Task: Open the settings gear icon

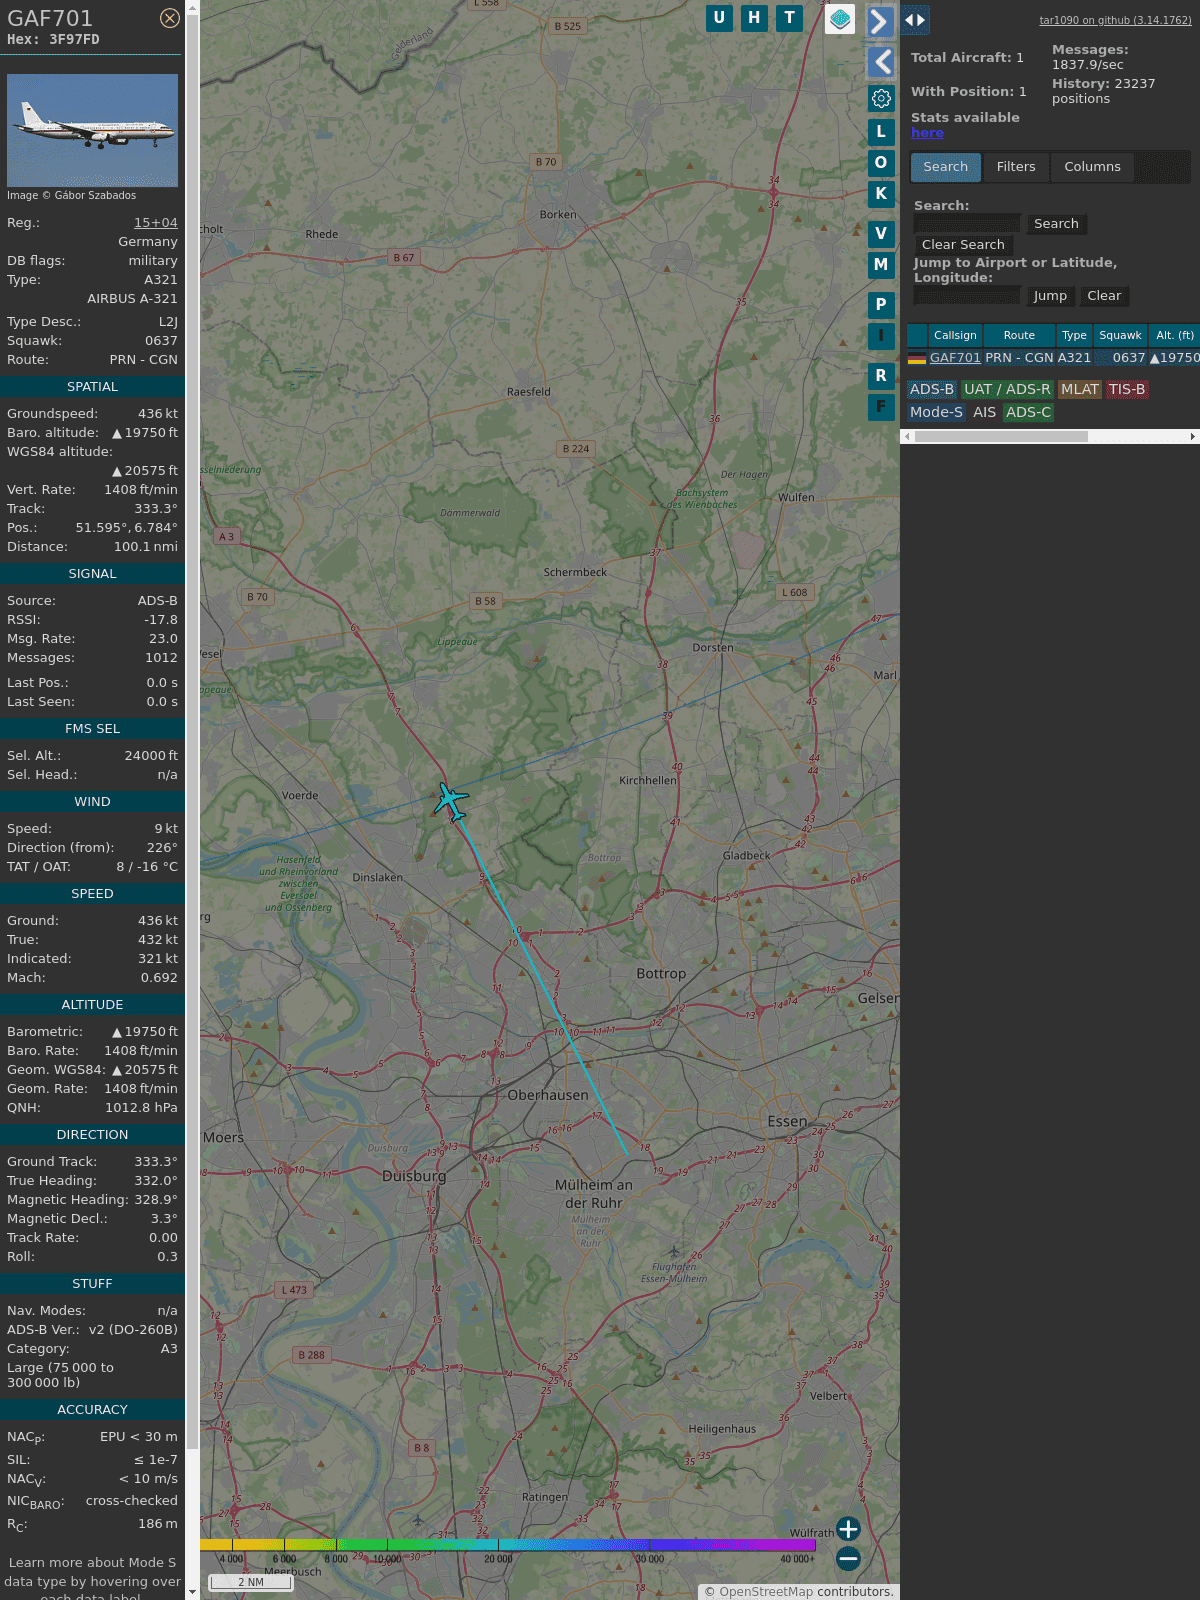Action: pyautogui.click(x=881, y=98)
